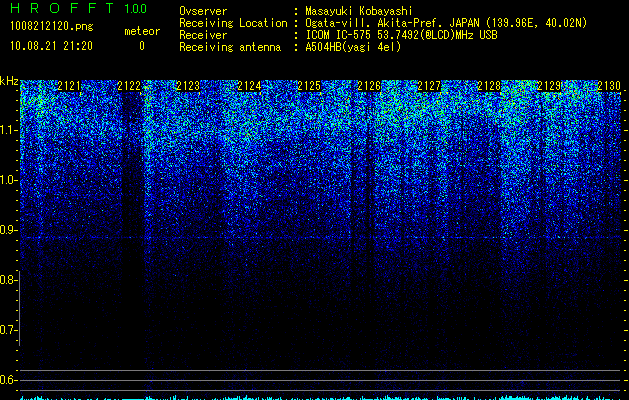Click the meteor label
The image size is (629, 400).
[x=142, y=31]
